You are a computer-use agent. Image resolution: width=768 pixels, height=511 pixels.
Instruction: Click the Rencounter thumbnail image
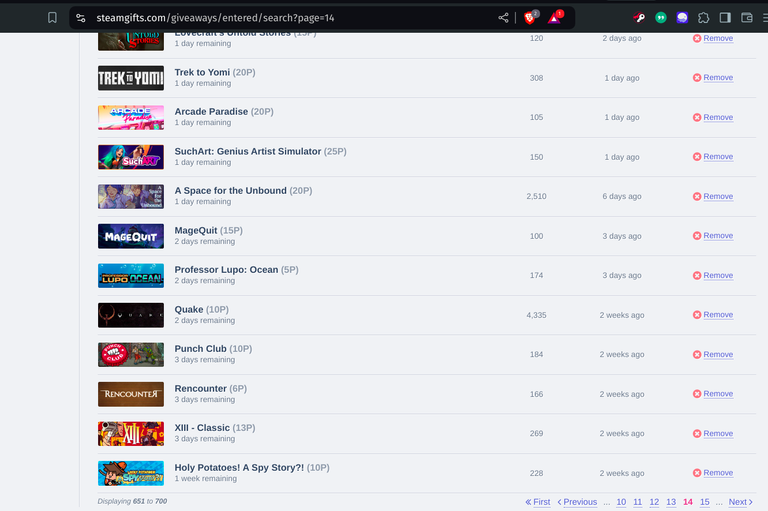131,394
